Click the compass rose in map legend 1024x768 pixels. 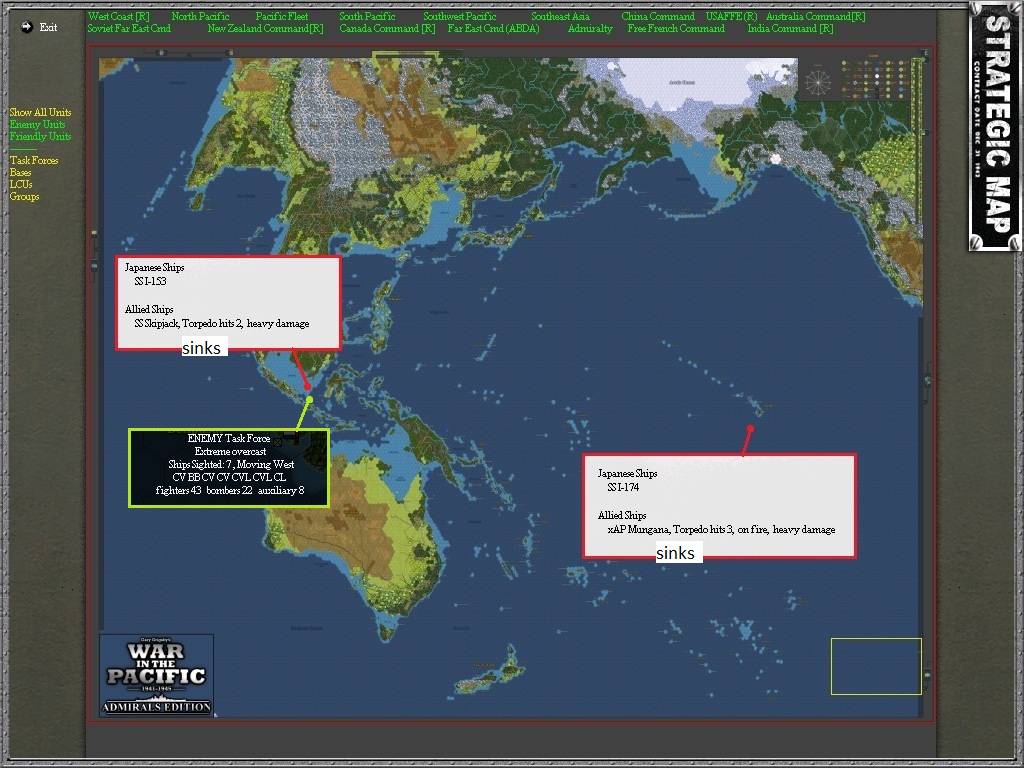[818, 82]
